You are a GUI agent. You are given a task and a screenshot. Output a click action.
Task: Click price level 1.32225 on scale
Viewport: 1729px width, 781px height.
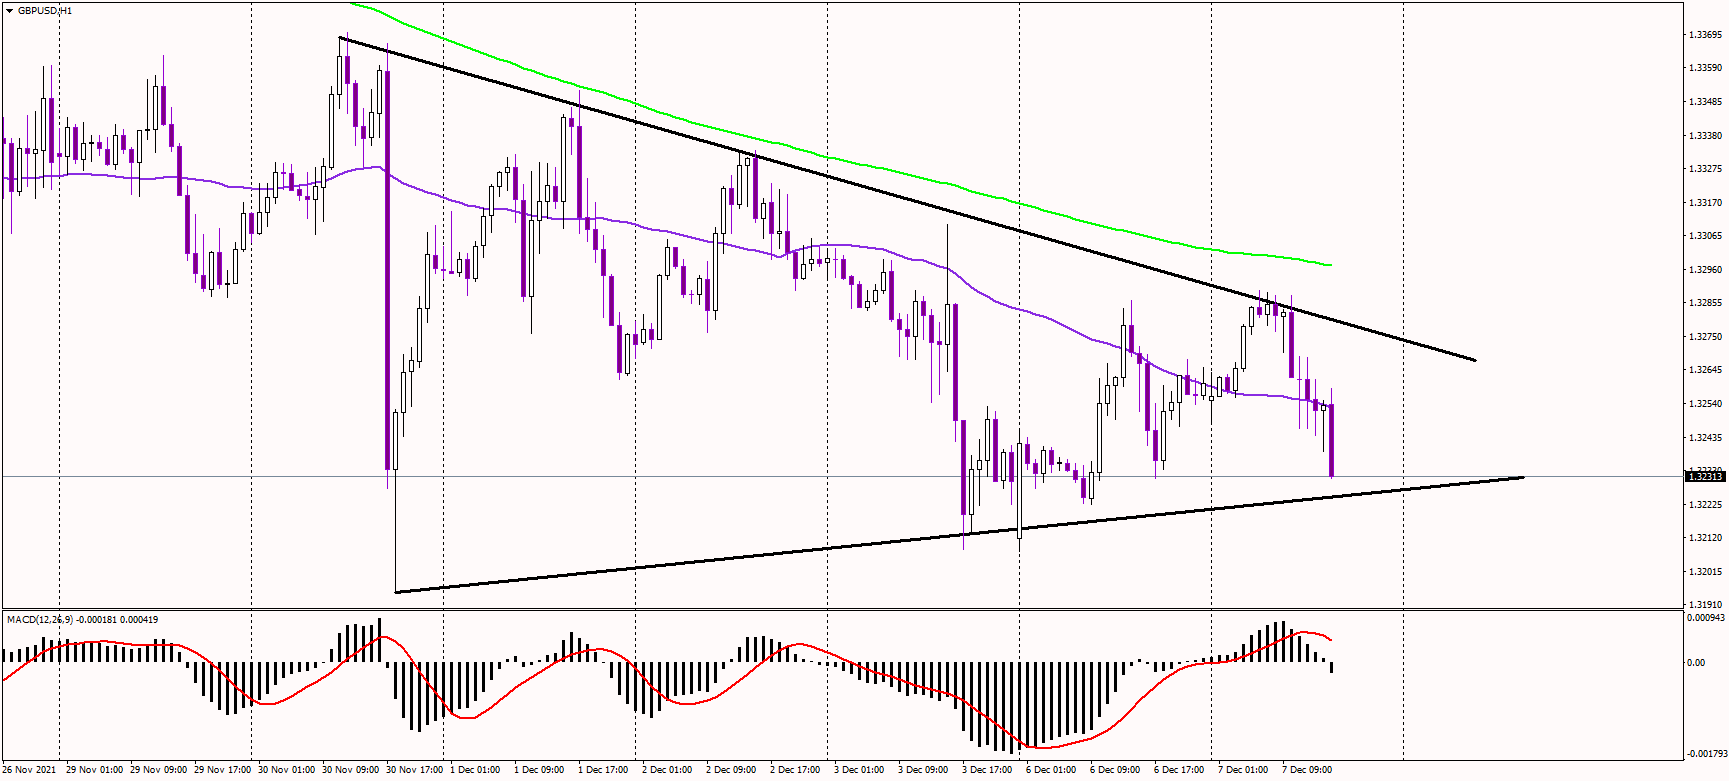click(x=1705, y=505)
